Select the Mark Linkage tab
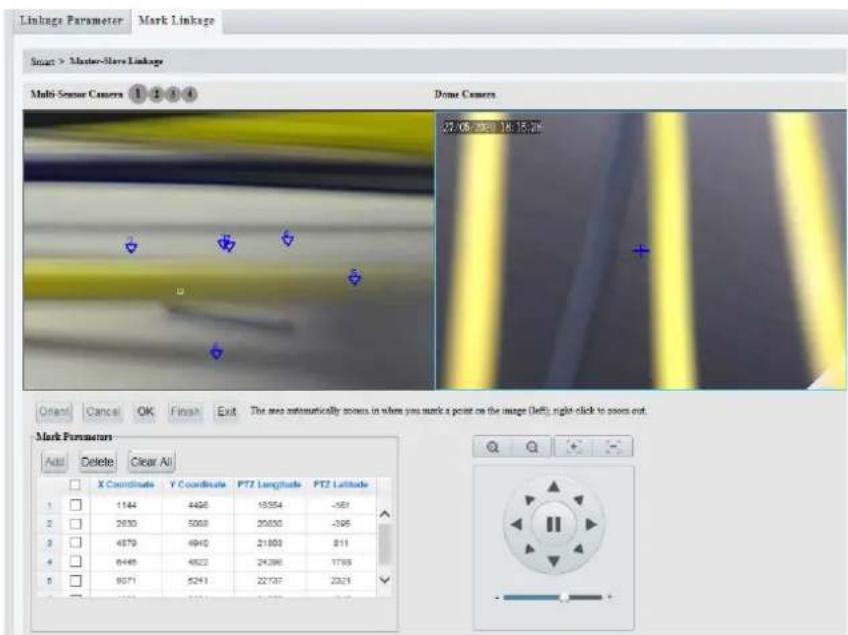This screenshot has height=635, width=848. (x=176, y=21)
